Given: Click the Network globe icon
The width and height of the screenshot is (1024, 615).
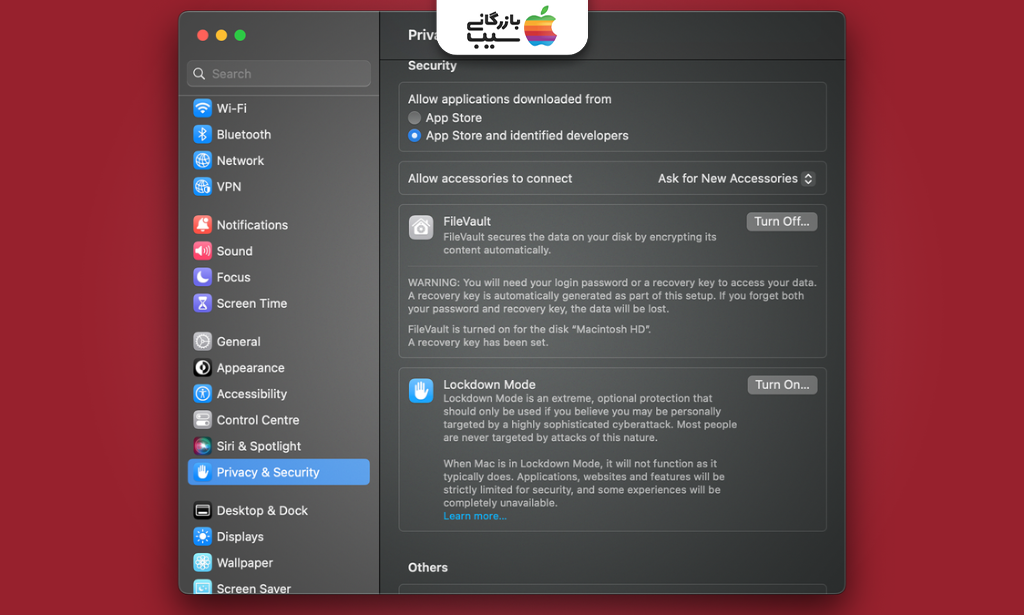Looking at the screenshot, I should pyautogui.click(x=202, y=160).
